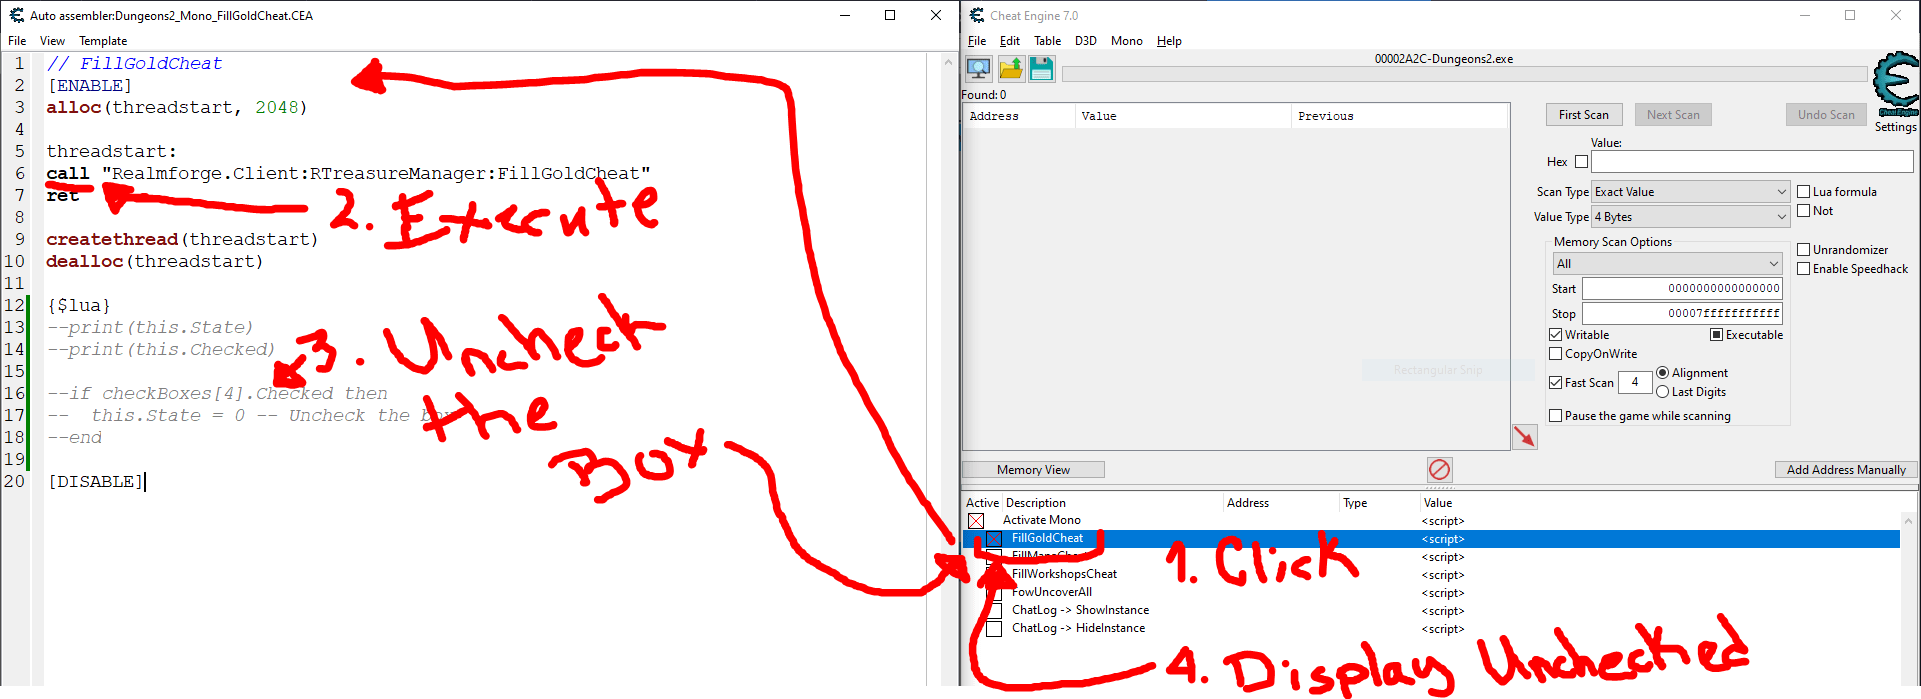Click the Cheat Engine title bar icon
1921x699 pixels.
[976, 15]
